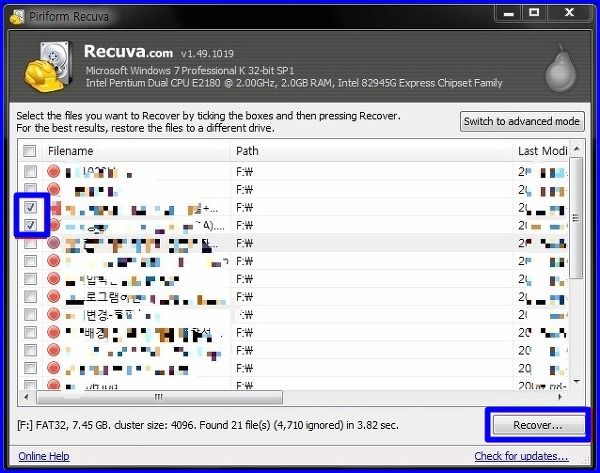This screenshot has height=473, width=600.
Task: Click the Recuva app icon in title bar
Action: 16,16
